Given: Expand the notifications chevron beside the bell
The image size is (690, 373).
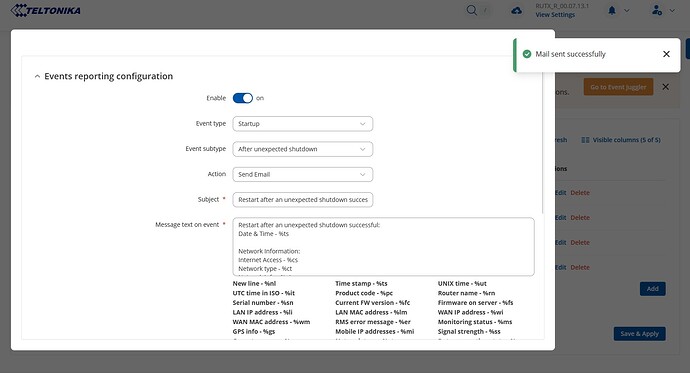Looking at the screenshot, I should [627, 11].
